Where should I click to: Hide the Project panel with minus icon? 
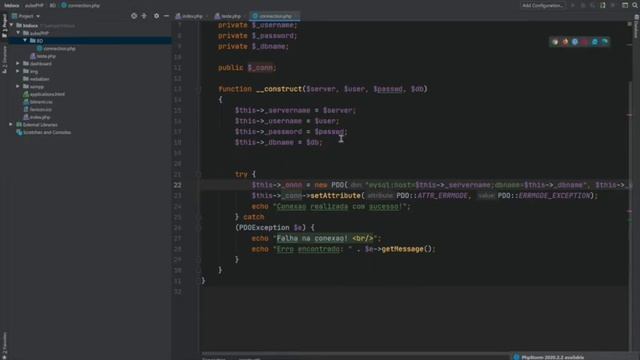(166, 16)
